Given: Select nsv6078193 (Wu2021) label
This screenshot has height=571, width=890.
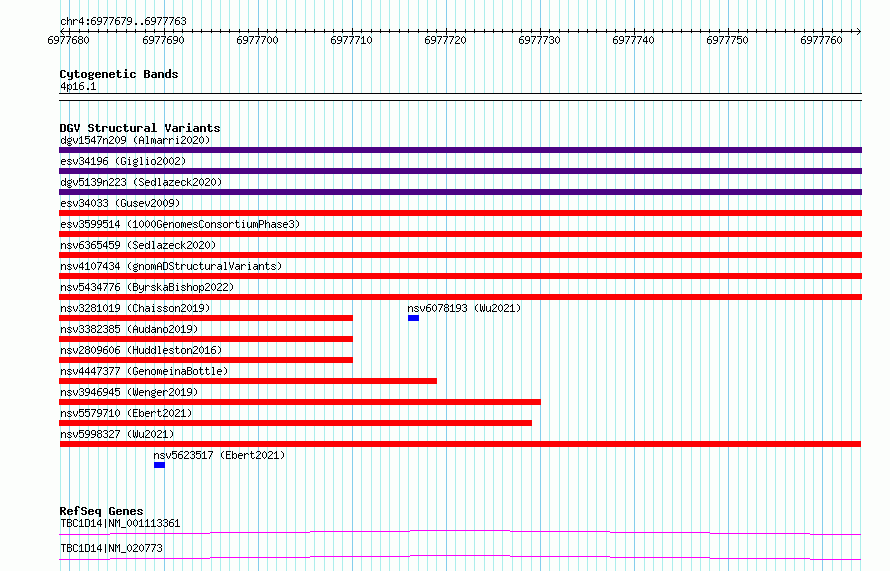Looking at the screenshot, I should point(464,308).
